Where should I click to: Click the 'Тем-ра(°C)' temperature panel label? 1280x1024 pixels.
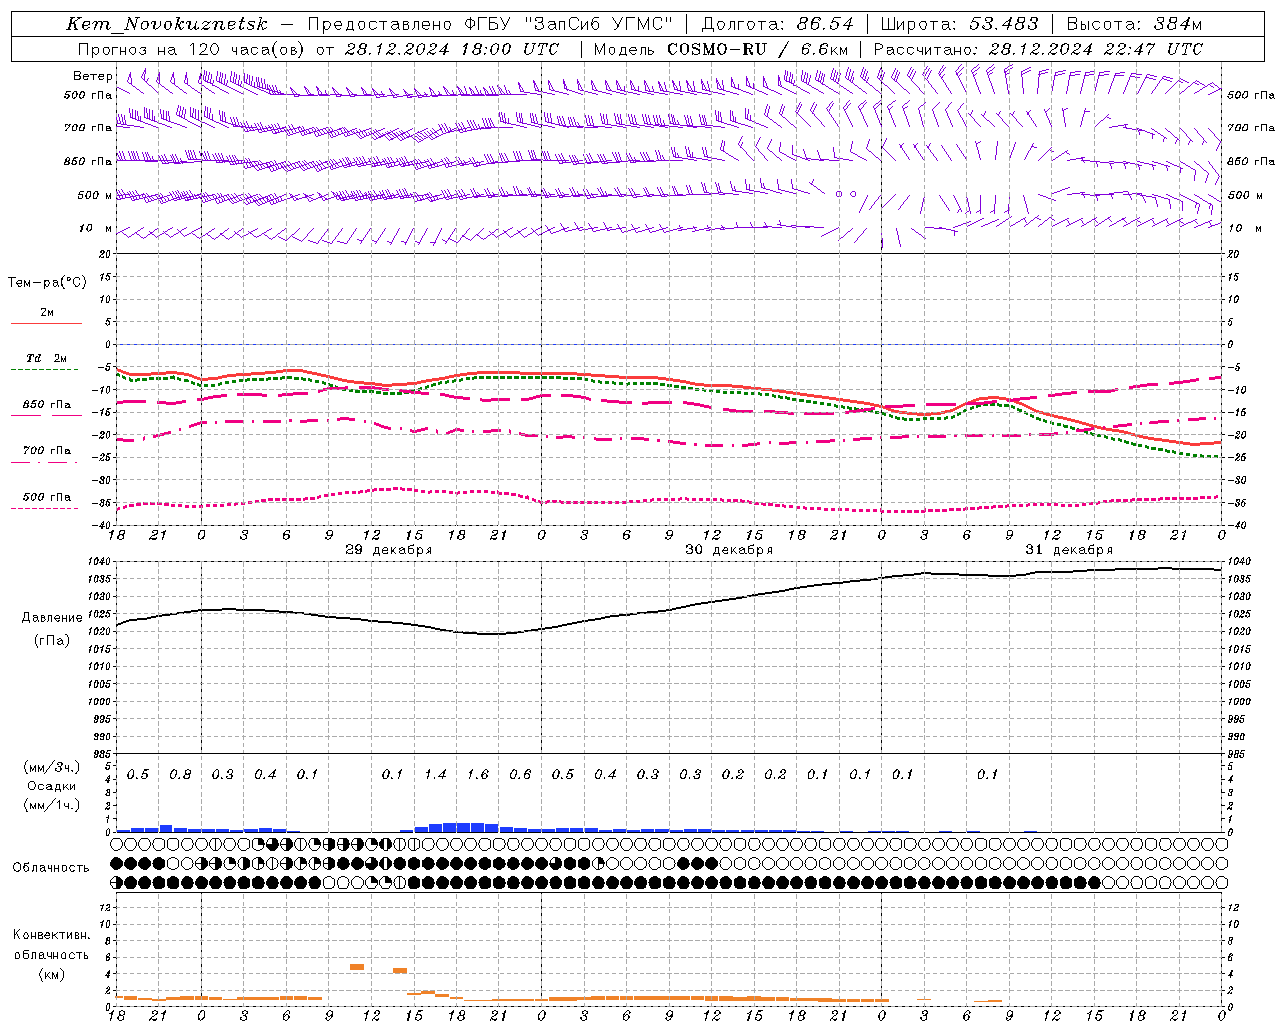(x=47, y=283)
